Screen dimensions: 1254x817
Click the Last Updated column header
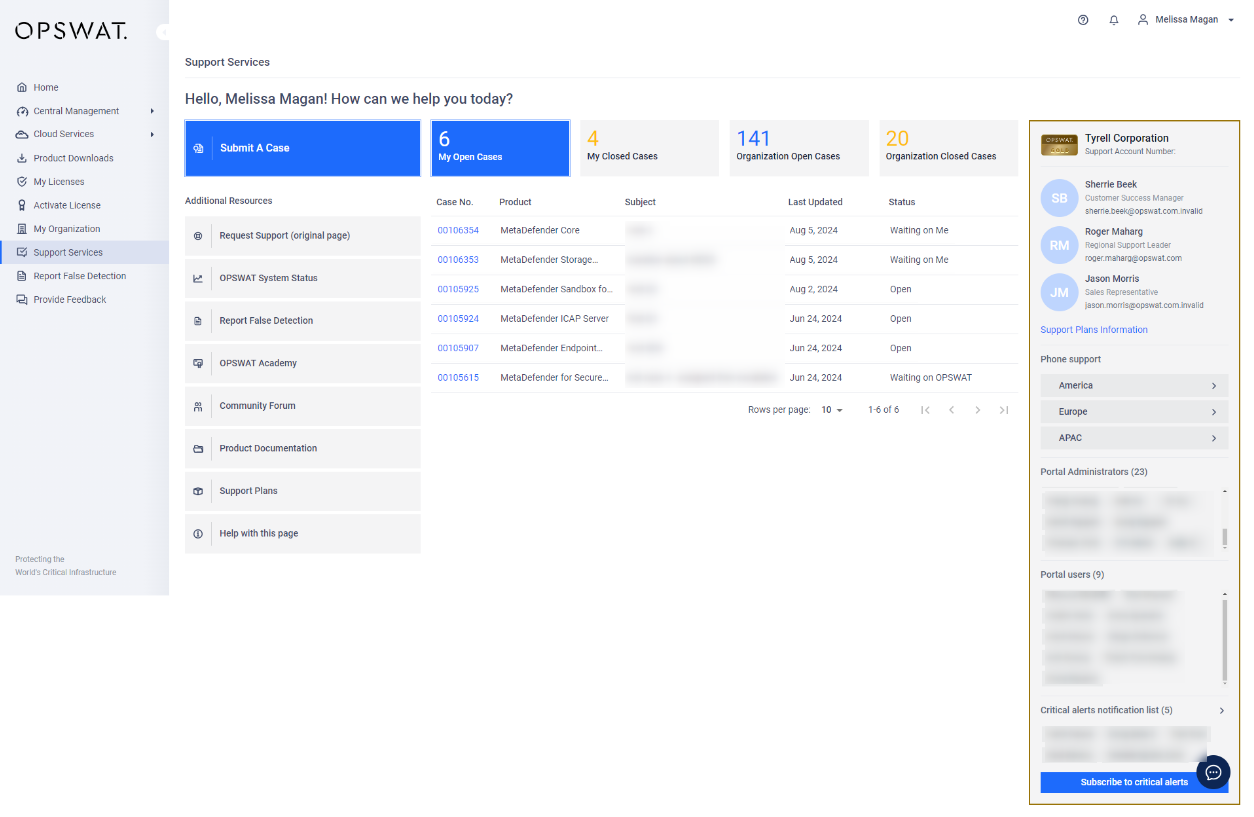(x=815, y=202)
